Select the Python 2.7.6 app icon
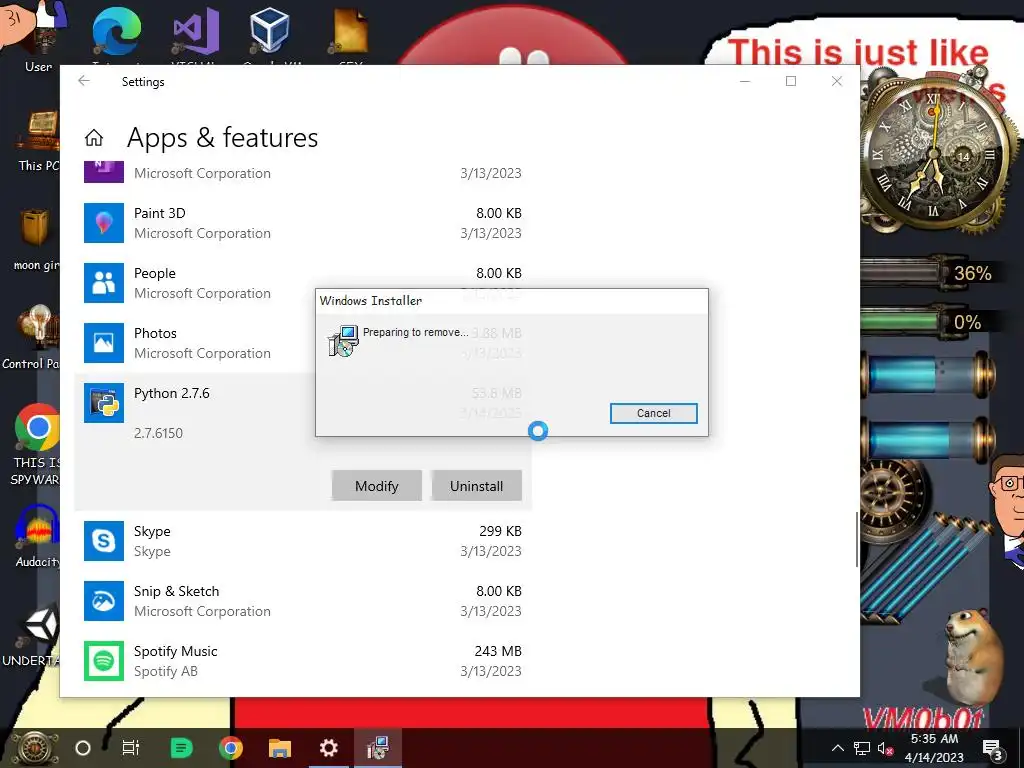 pos(104,403)
